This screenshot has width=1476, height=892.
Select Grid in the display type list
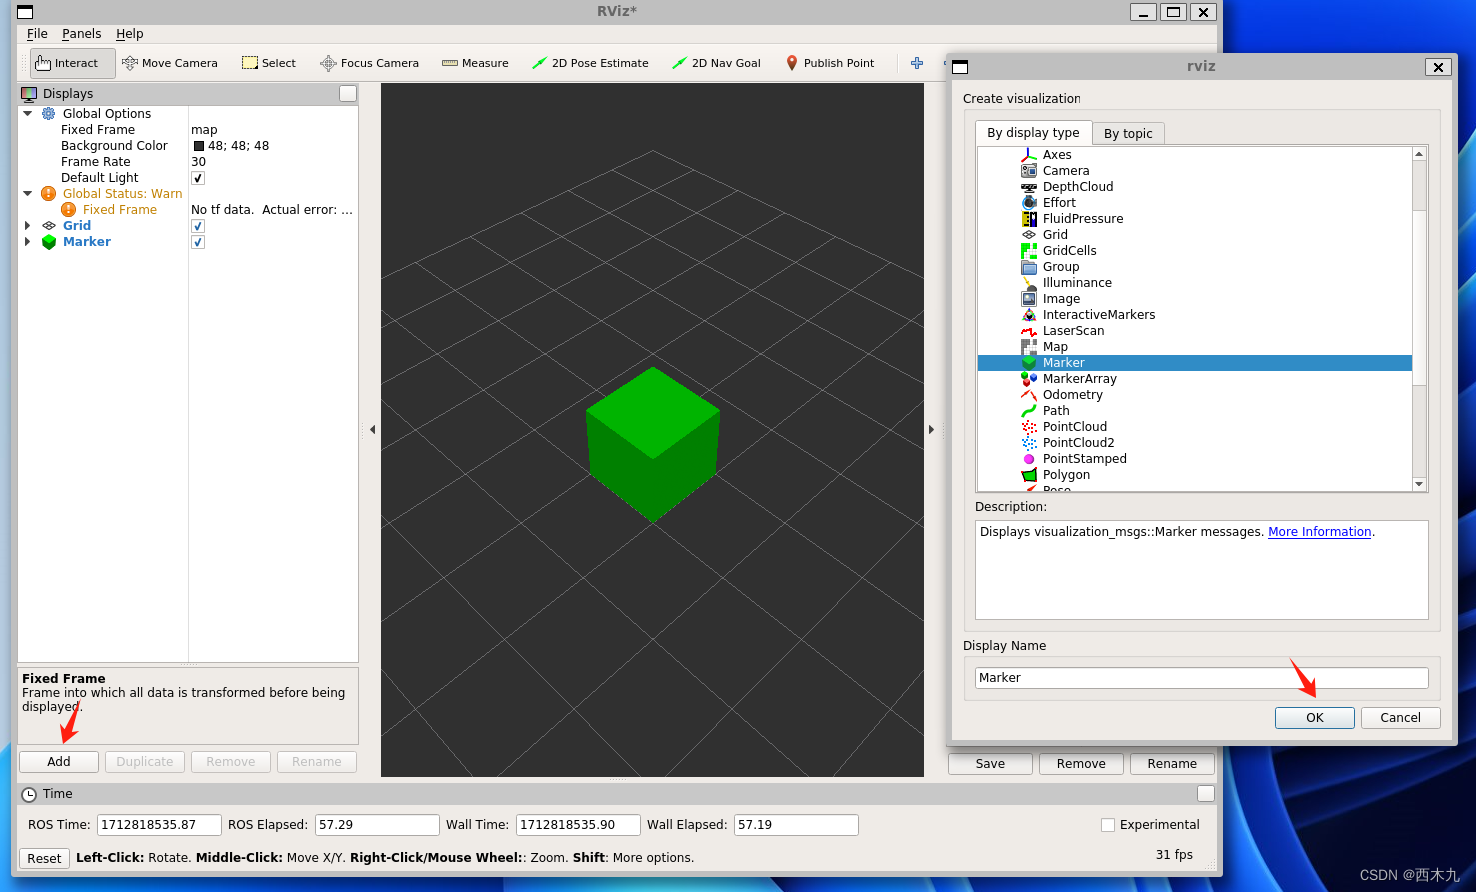[1055, 235]
